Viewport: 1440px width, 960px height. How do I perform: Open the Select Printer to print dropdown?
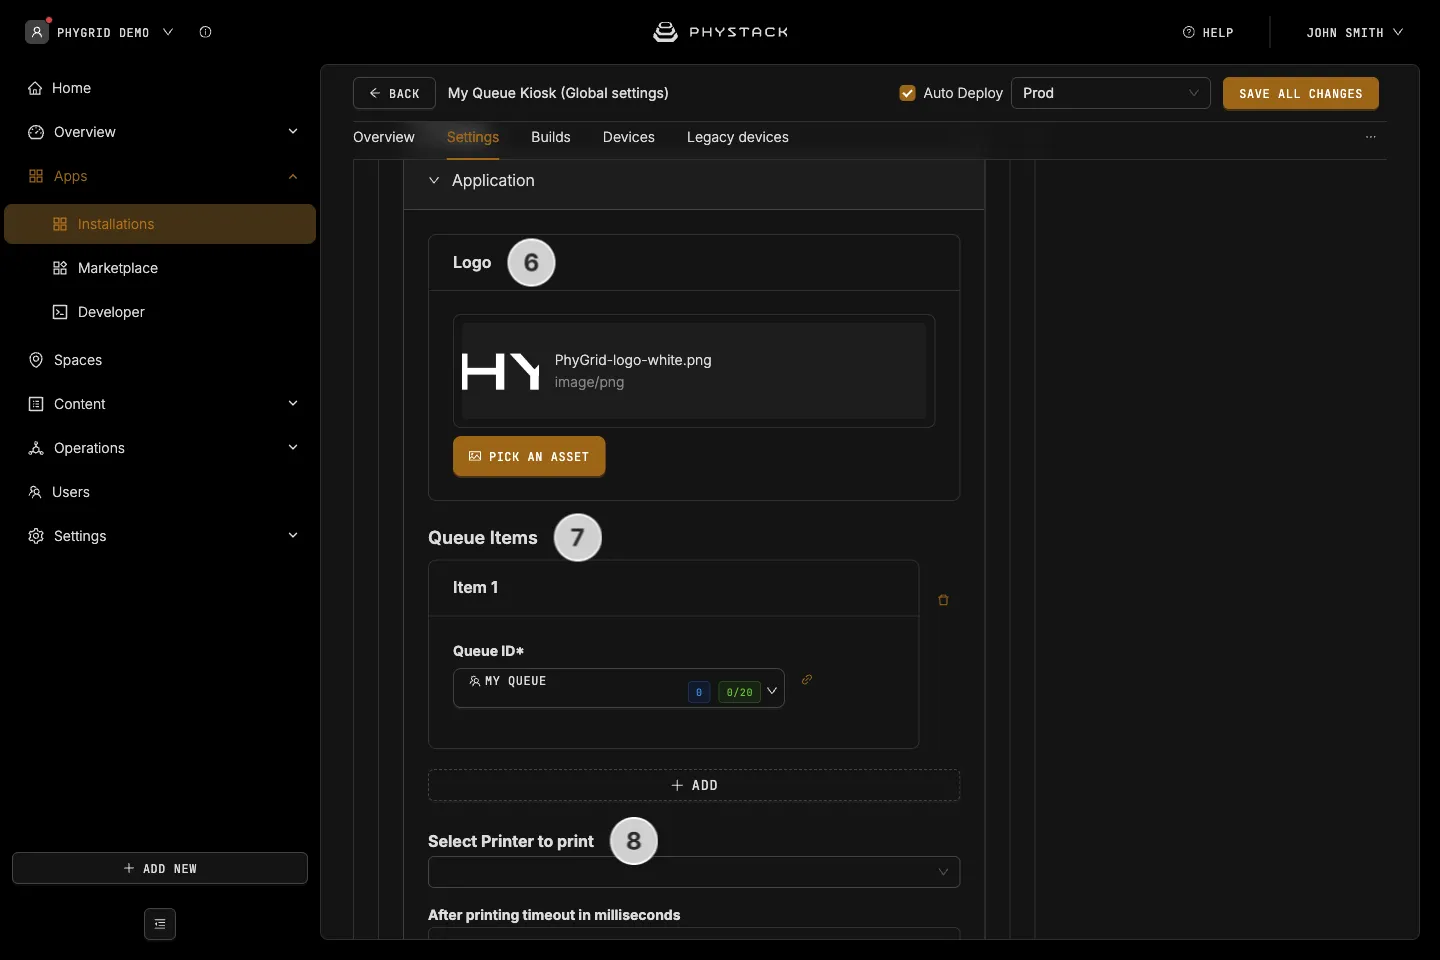[x=694, y=872]
